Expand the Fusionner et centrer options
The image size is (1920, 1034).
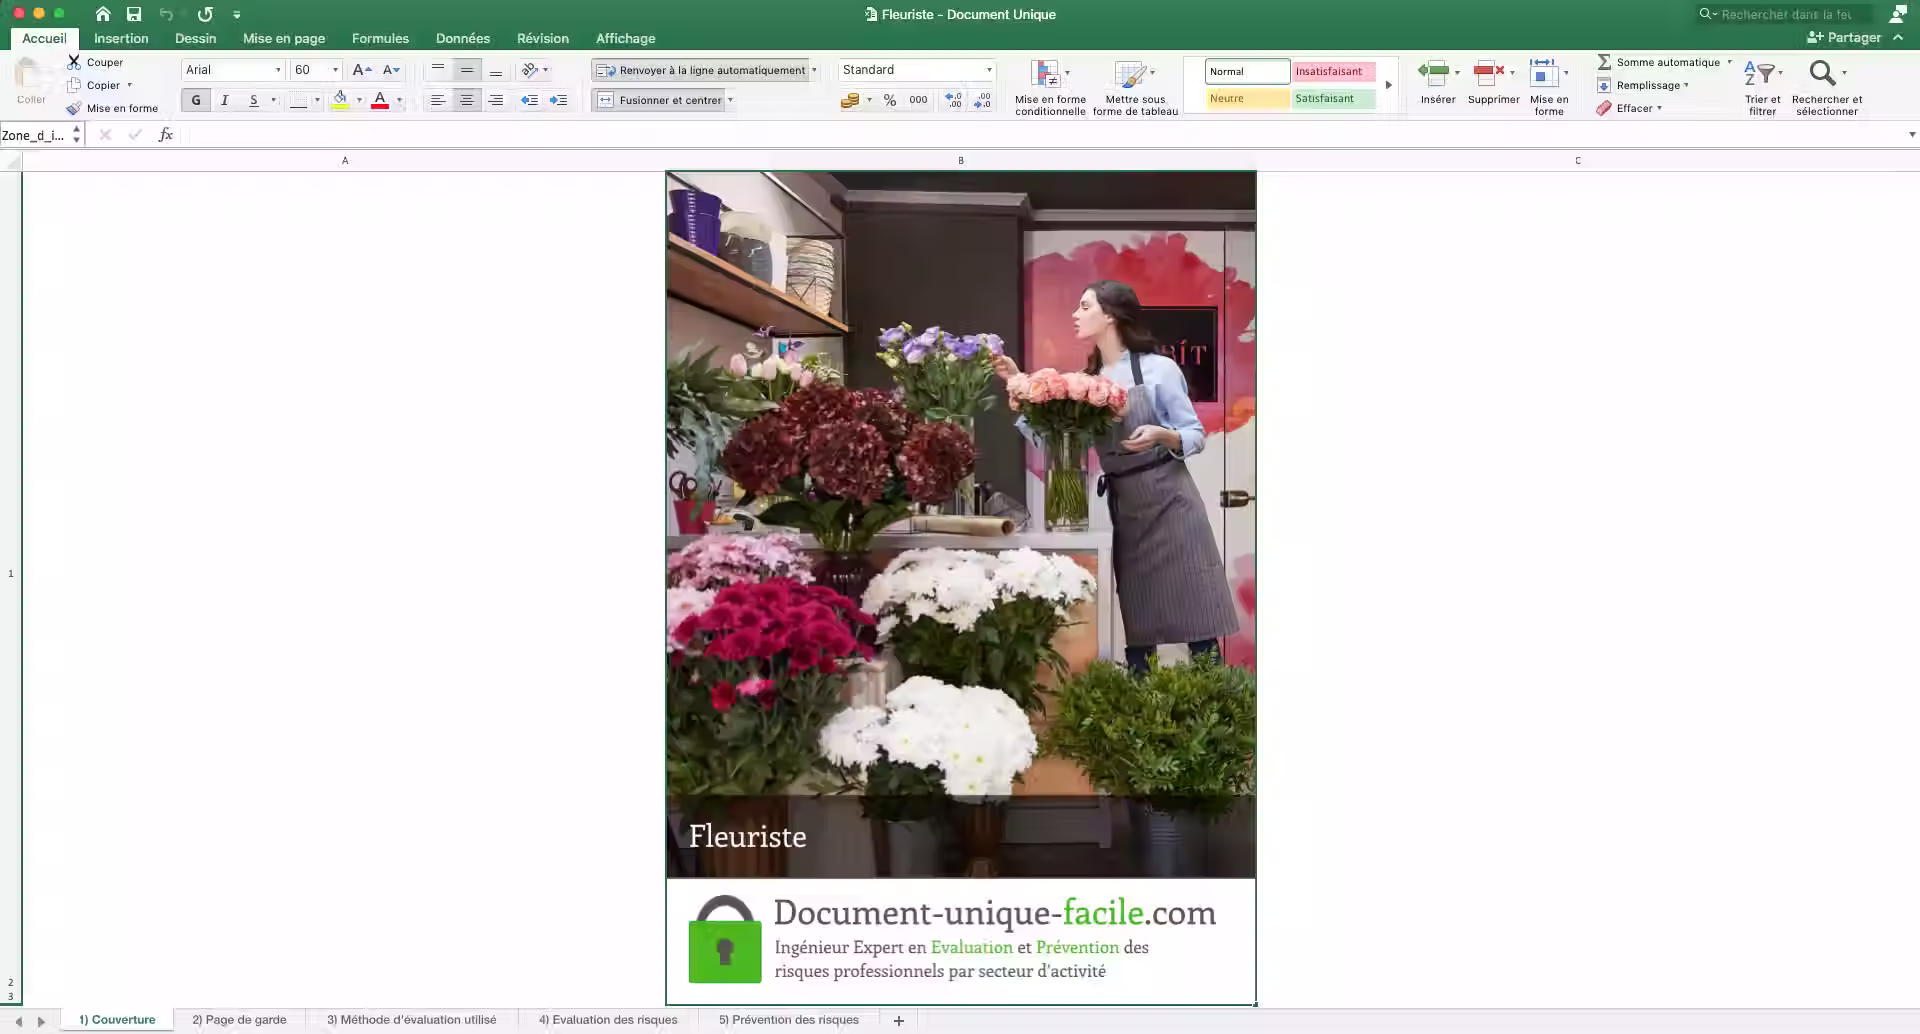[x=731, y=100]
